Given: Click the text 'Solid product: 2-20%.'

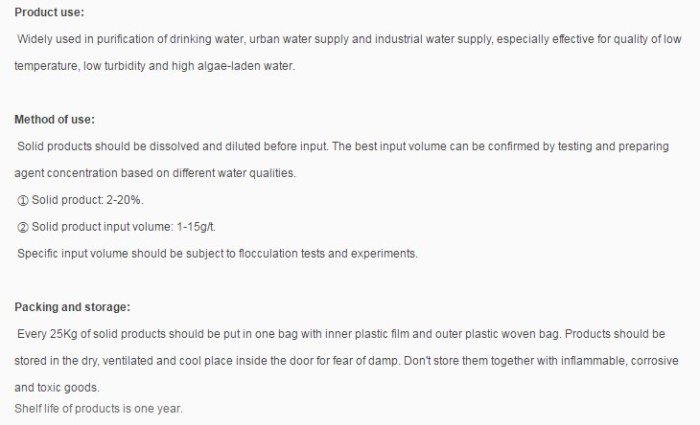Looking at the screenshot, I should pos(88,200).
